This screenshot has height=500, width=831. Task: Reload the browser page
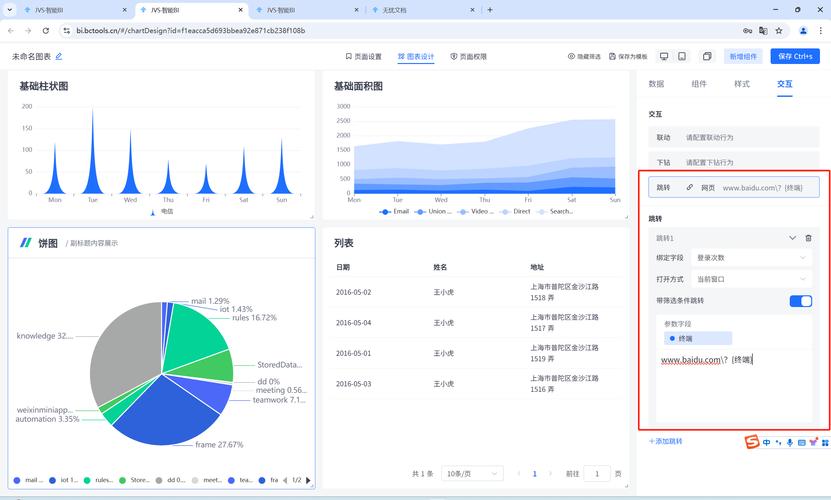pyautogui.click(x=46, y=31)
